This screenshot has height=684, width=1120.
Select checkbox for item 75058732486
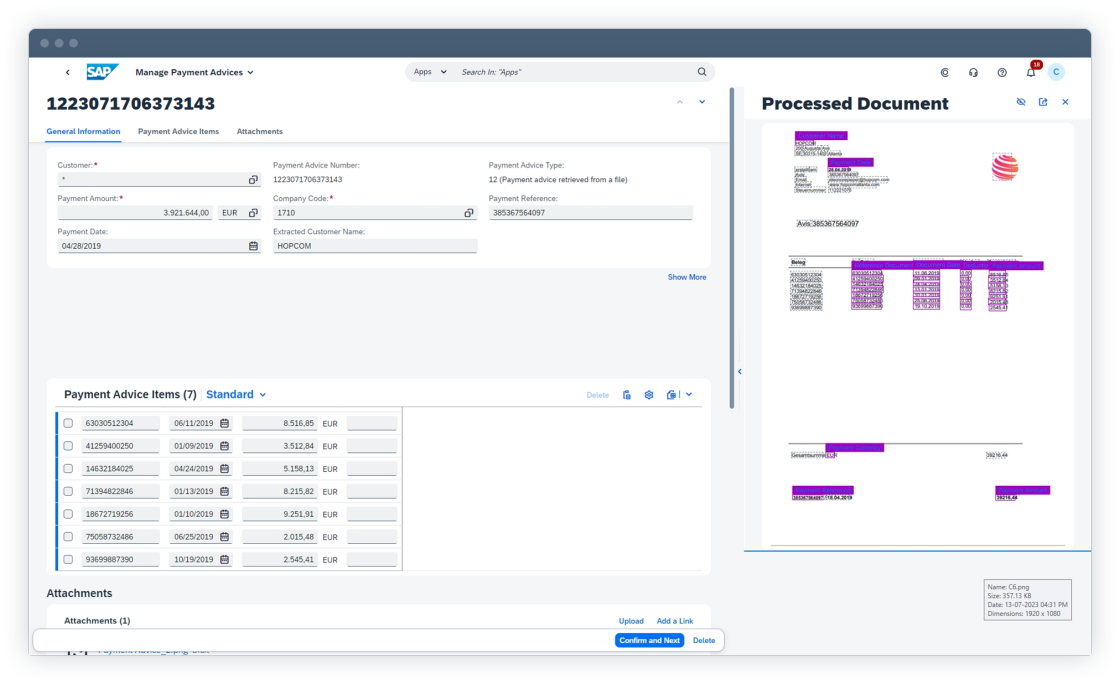coord(68,537)
